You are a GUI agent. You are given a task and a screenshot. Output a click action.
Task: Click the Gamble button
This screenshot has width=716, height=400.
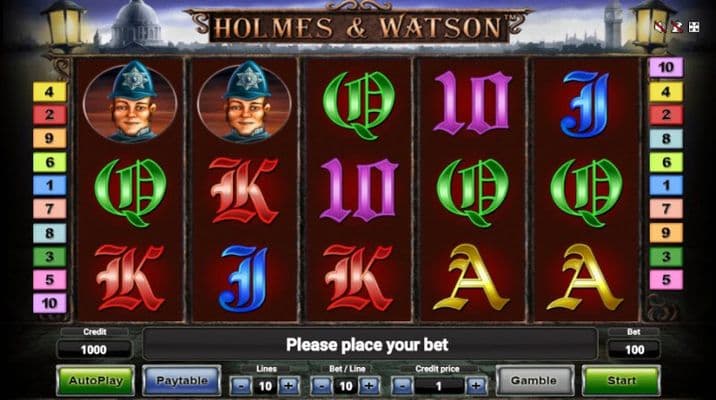pyautogui.click(x=534, y=380)
